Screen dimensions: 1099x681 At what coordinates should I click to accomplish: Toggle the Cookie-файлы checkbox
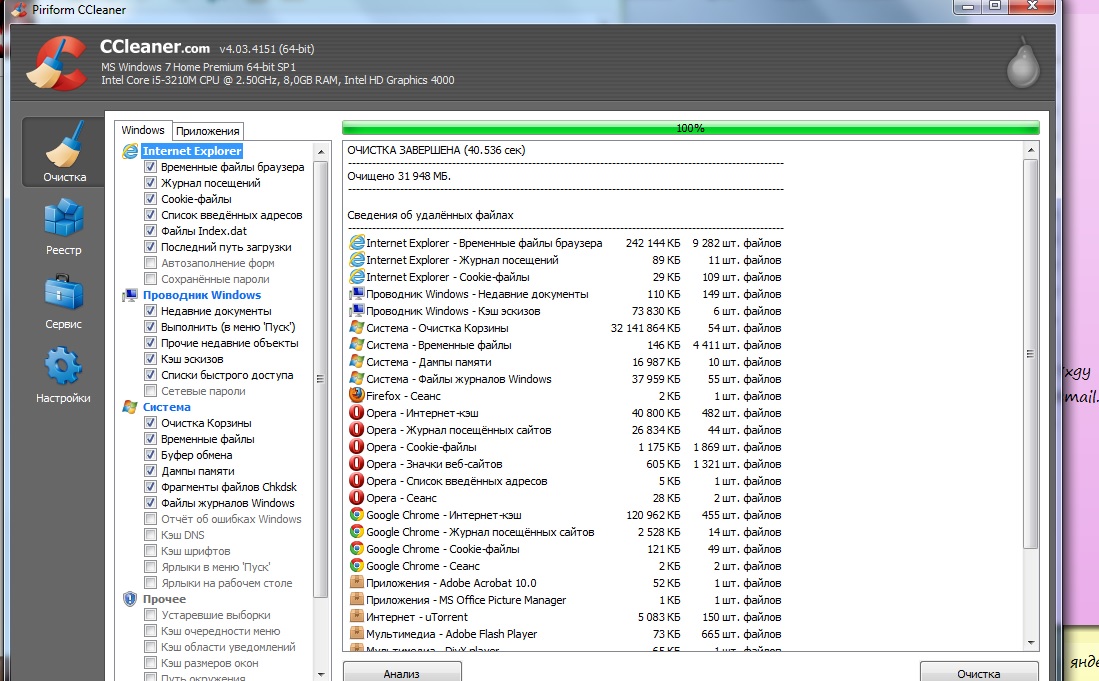(150, 199)
